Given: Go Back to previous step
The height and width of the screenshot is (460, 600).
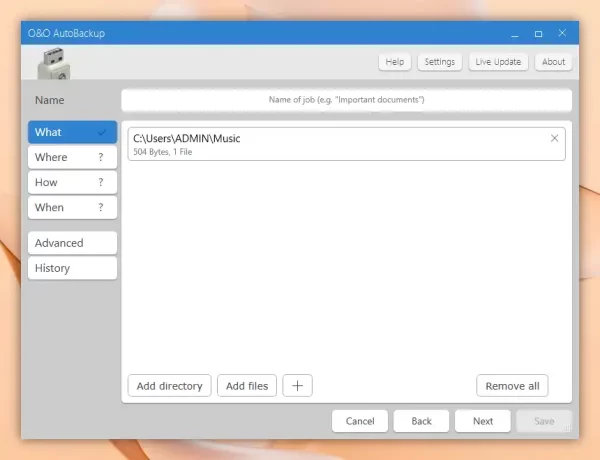Looking at the screenshot, I should click(x=421, y=421).
